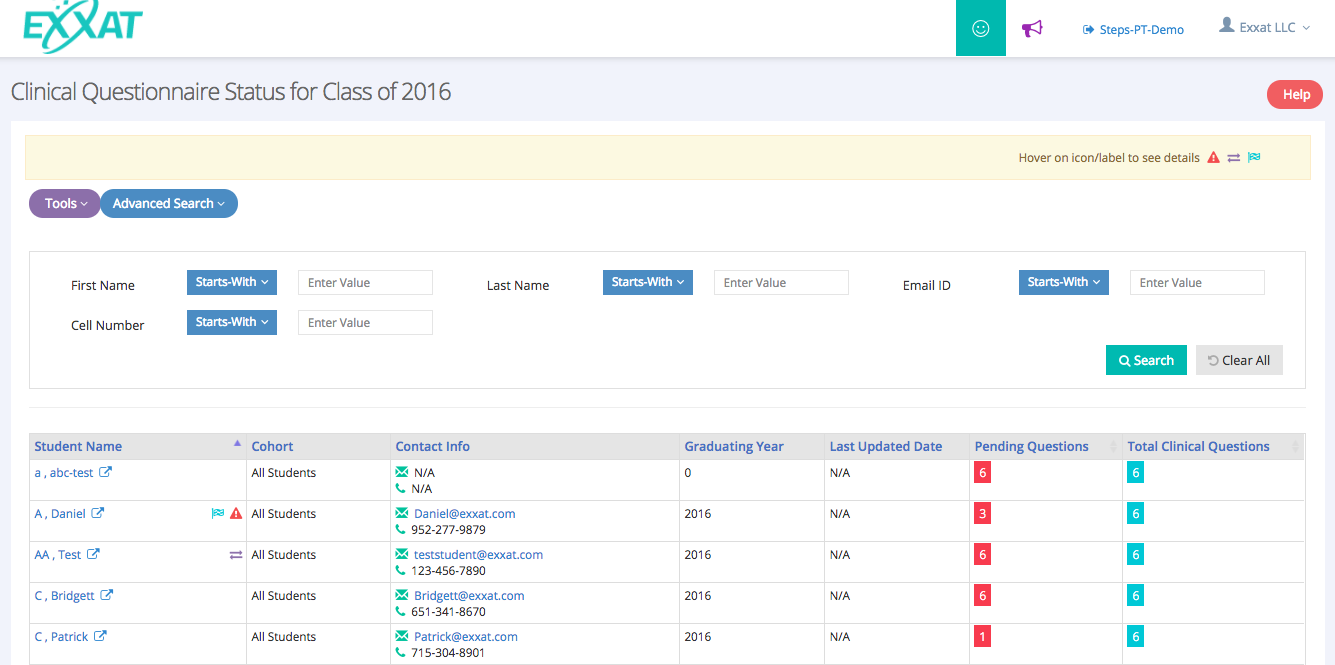Click the purple transfer arrows legend icon
This screenshot has height=665, width=1335.
click(1233, 157)
